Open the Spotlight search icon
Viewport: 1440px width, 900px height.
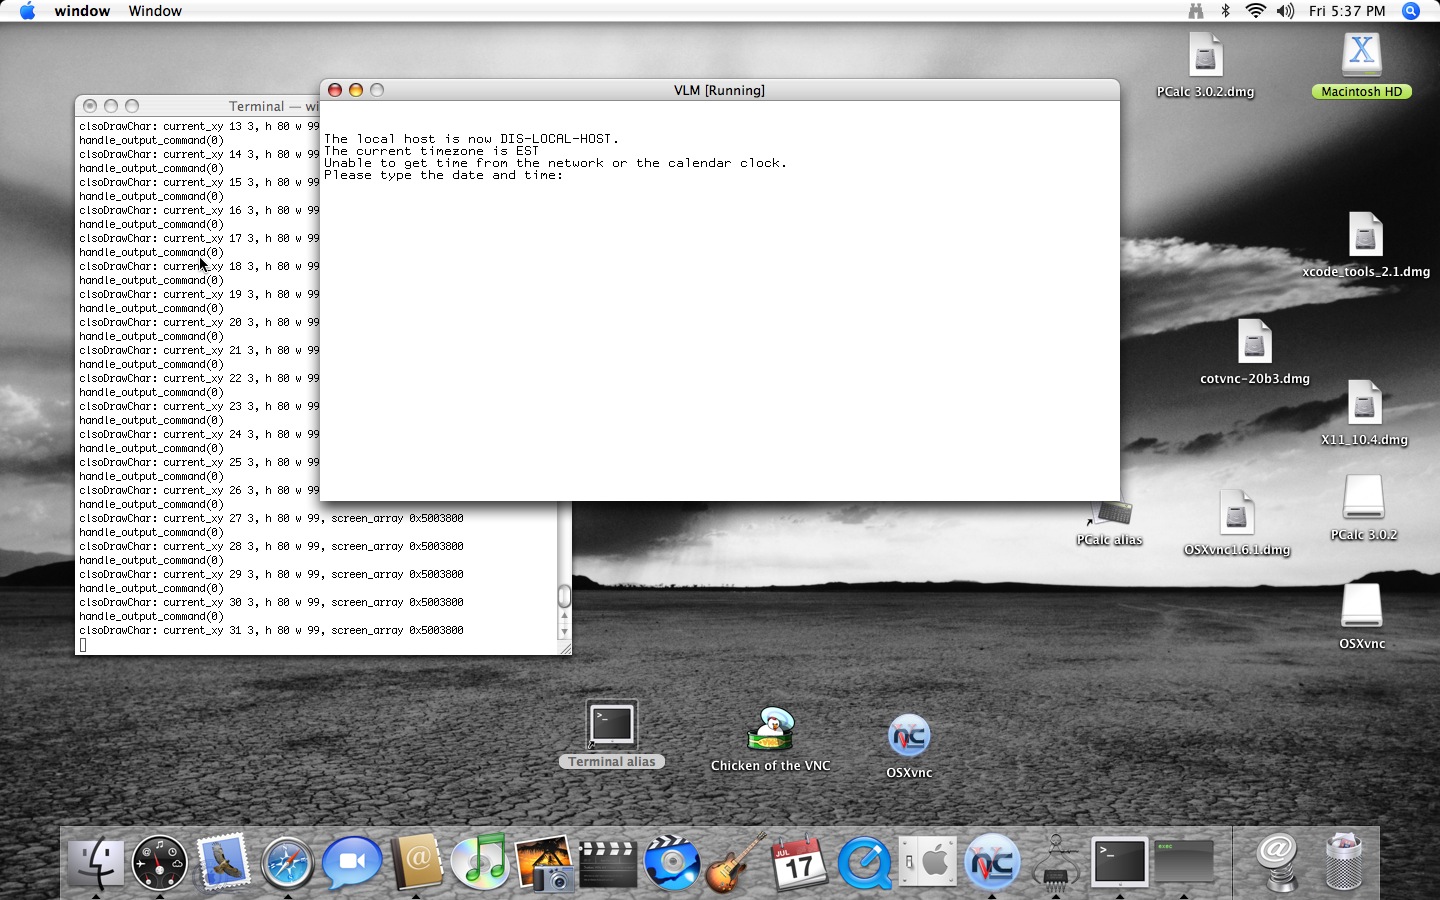pos(1411,11)
